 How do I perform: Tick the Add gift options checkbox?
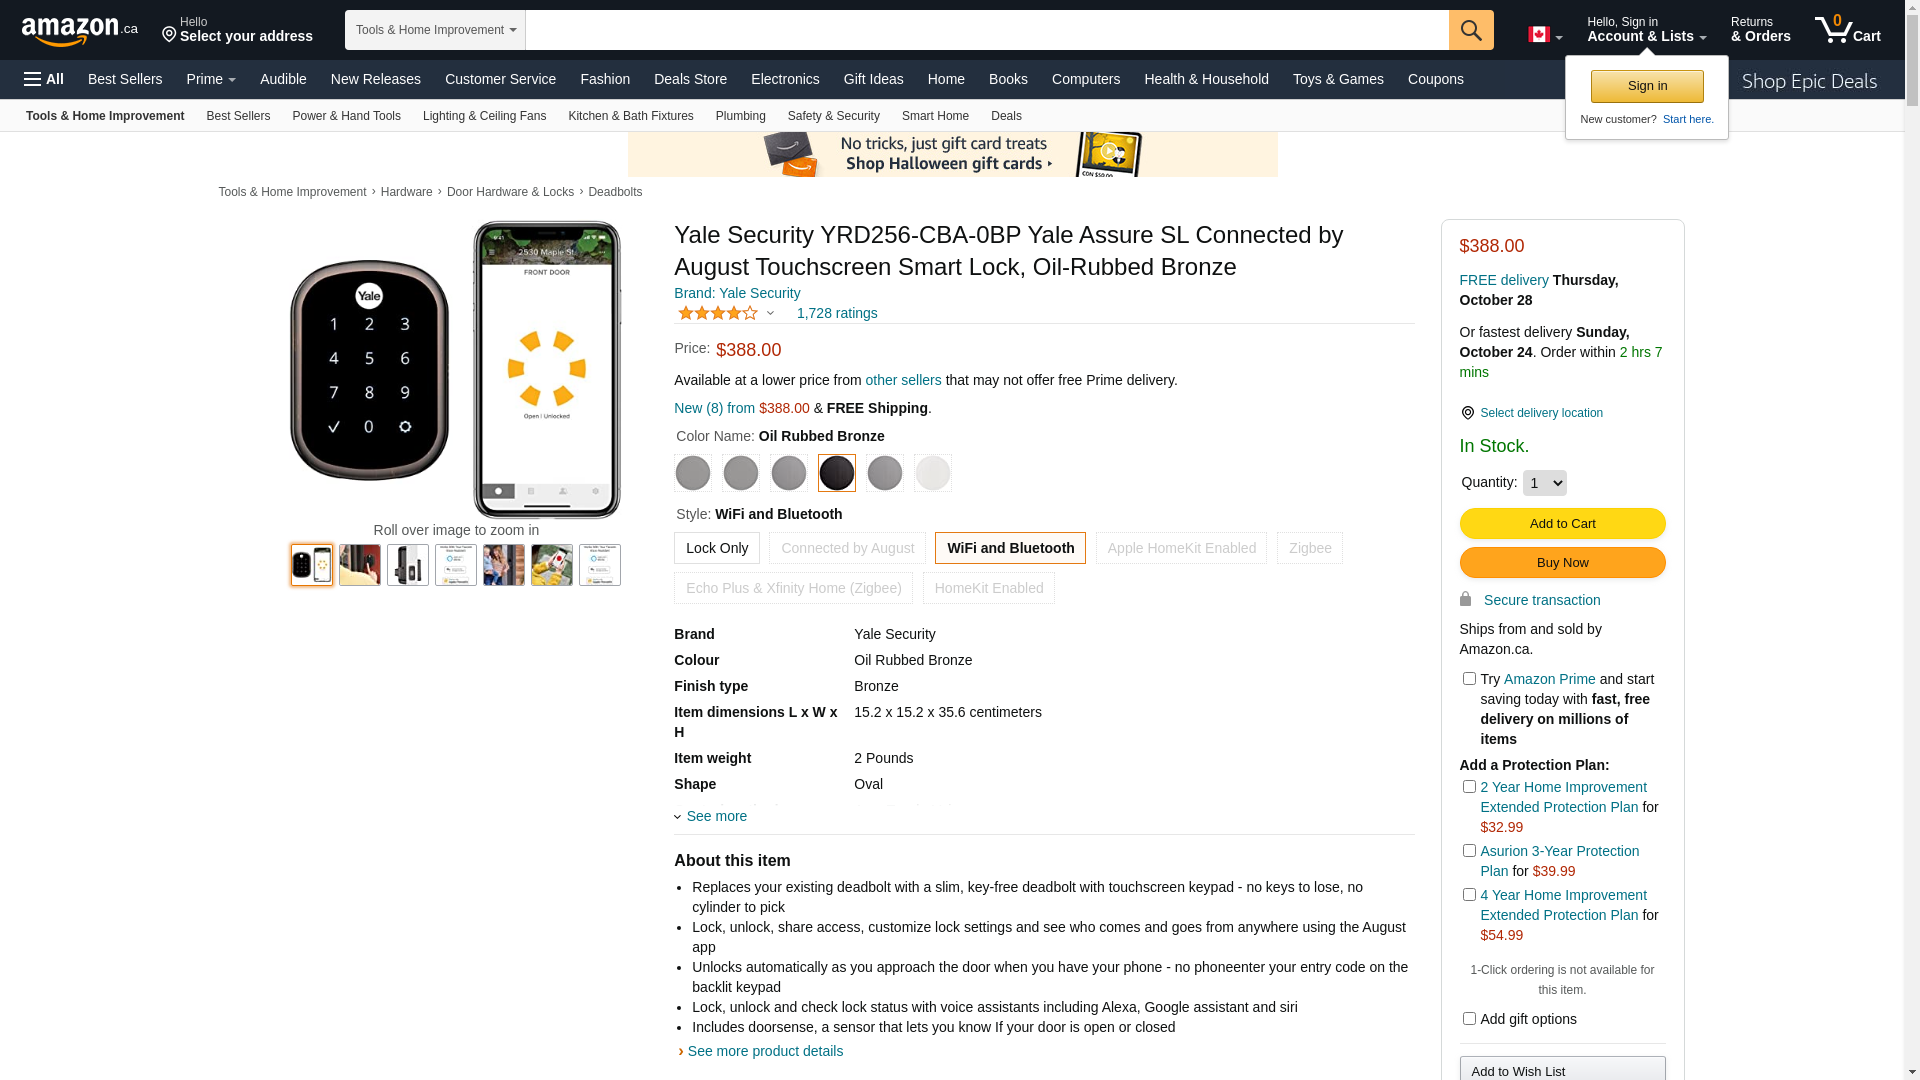click(x=1469, y=1019)
